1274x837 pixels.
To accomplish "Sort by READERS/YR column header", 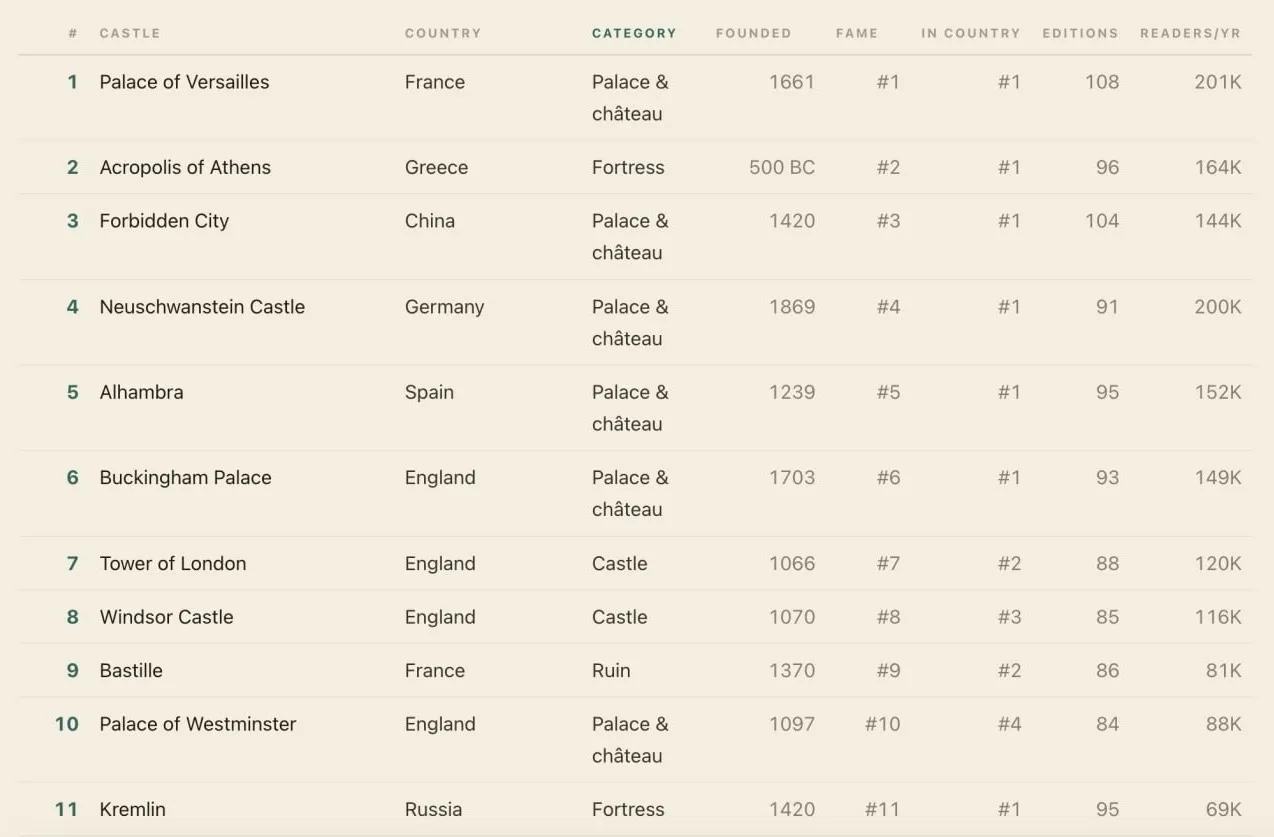I will (x=1190, y=33).
